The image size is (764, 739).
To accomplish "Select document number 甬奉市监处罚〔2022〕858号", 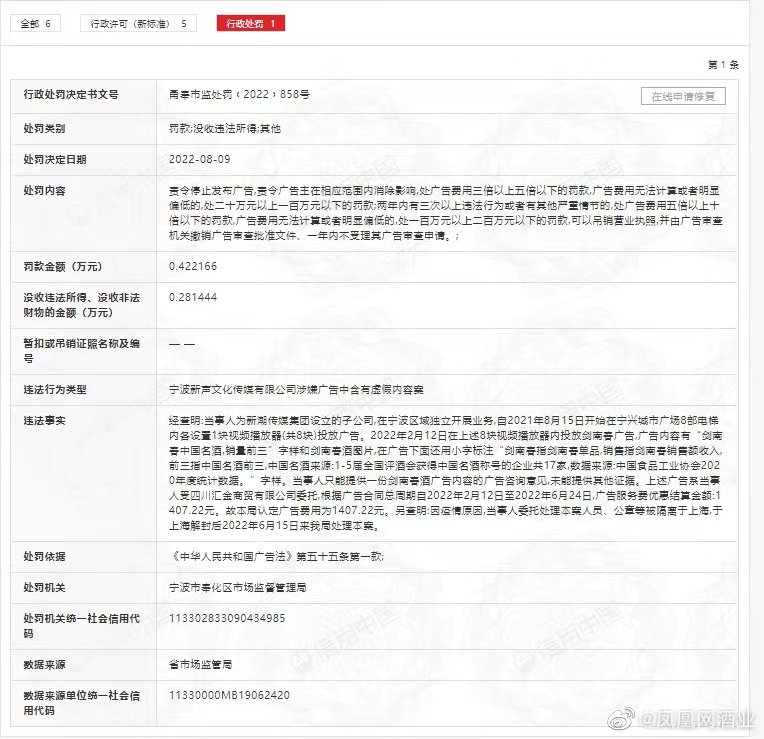I will (239, 94).
